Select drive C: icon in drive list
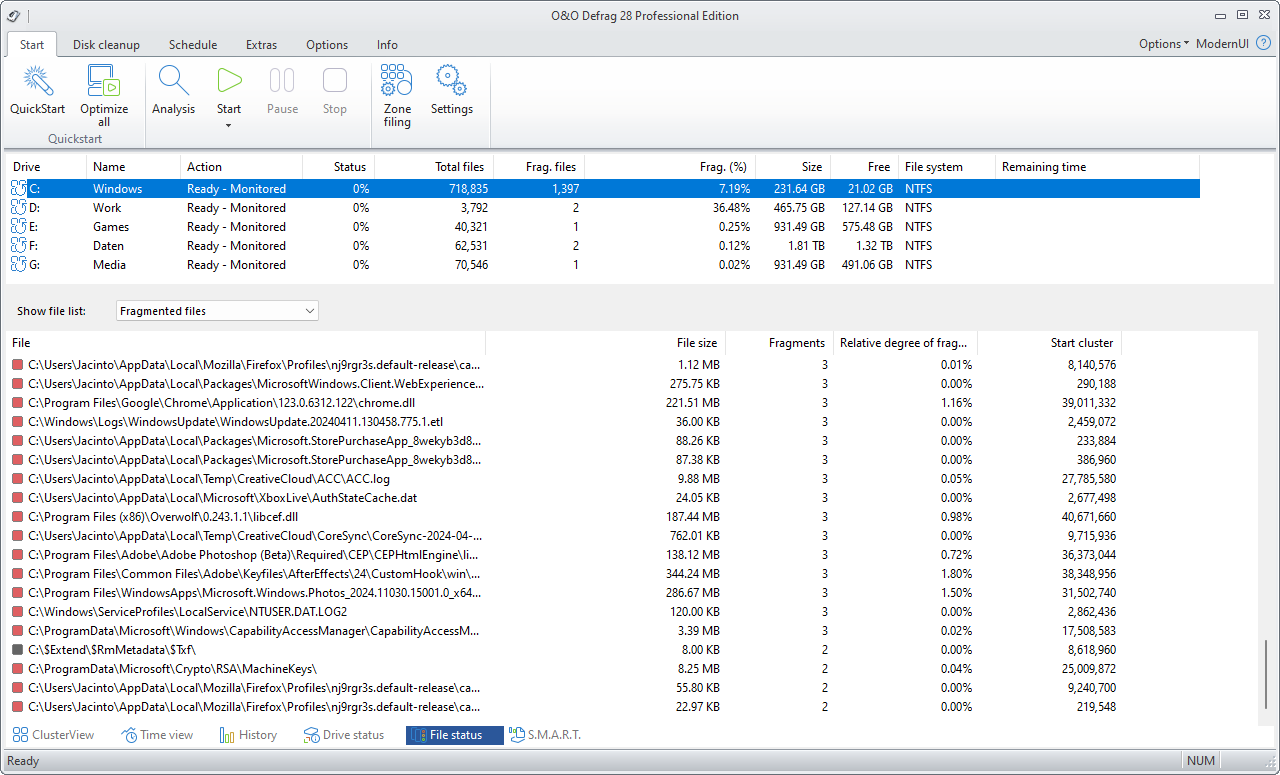The image size is (1280, 775). [18, 189]
